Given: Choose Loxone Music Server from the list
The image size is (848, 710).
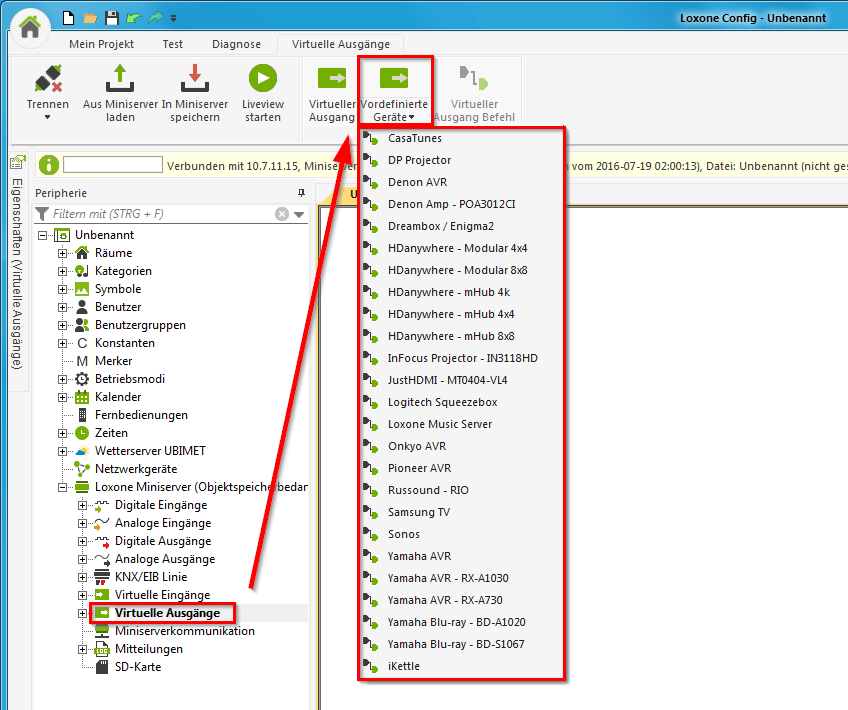Looking at the screenshot, I should point(440,424).
